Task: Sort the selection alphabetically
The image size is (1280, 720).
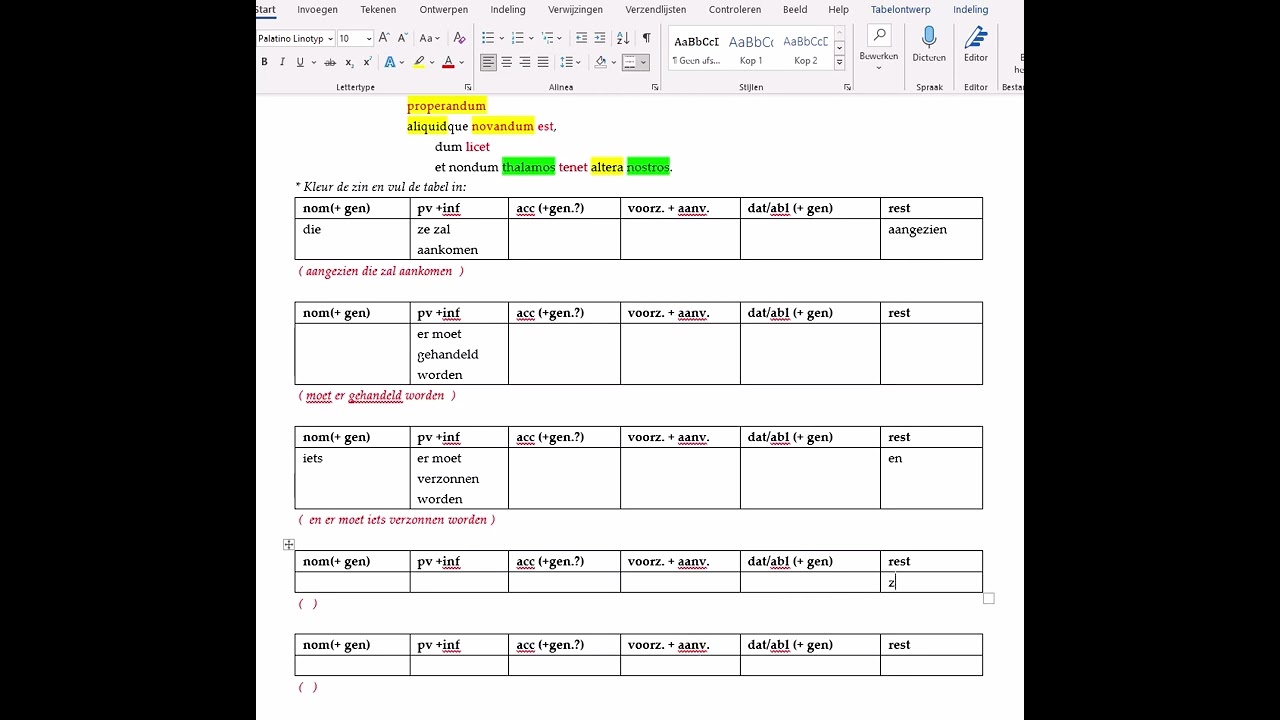Action: coord(623,38)
